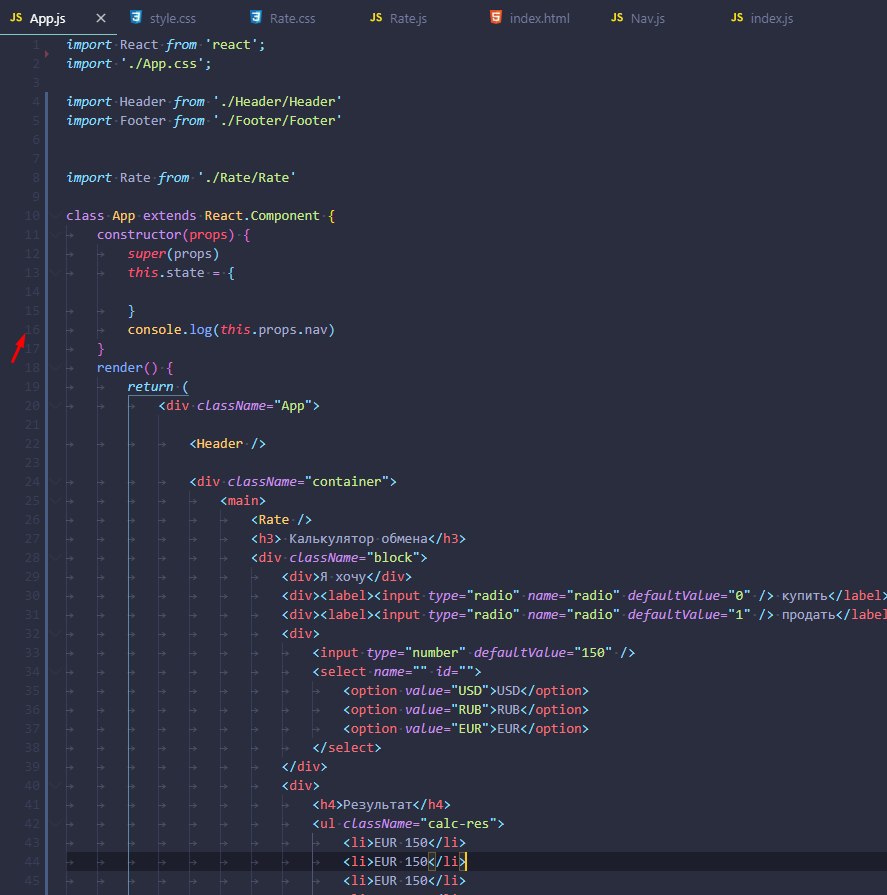
Task: Click 'Я хочу' div text
Action: (343, 576)
